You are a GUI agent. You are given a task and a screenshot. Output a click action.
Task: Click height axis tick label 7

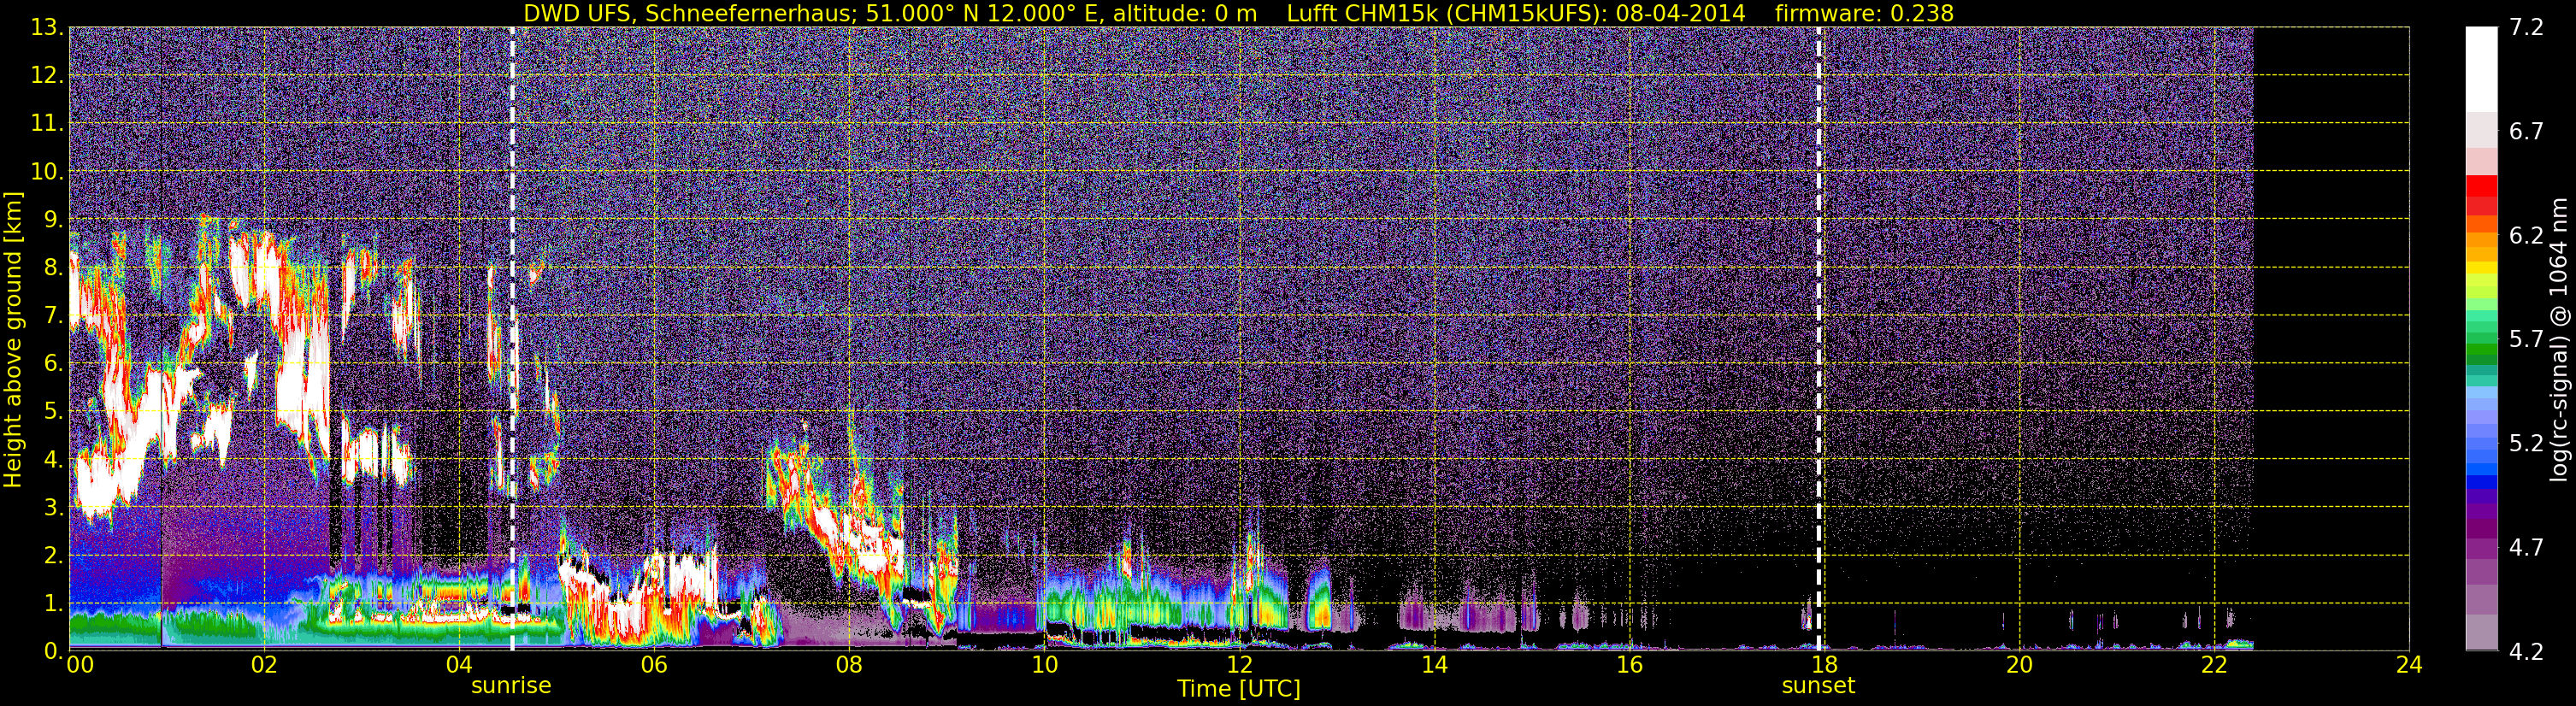(53, 316)
